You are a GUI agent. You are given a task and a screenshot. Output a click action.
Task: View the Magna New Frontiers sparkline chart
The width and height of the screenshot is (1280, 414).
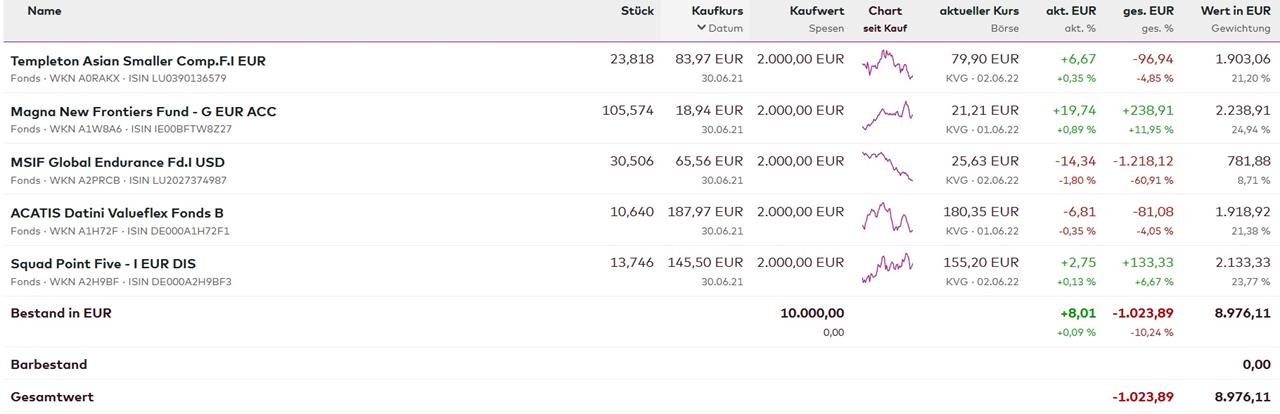(887, 116)
